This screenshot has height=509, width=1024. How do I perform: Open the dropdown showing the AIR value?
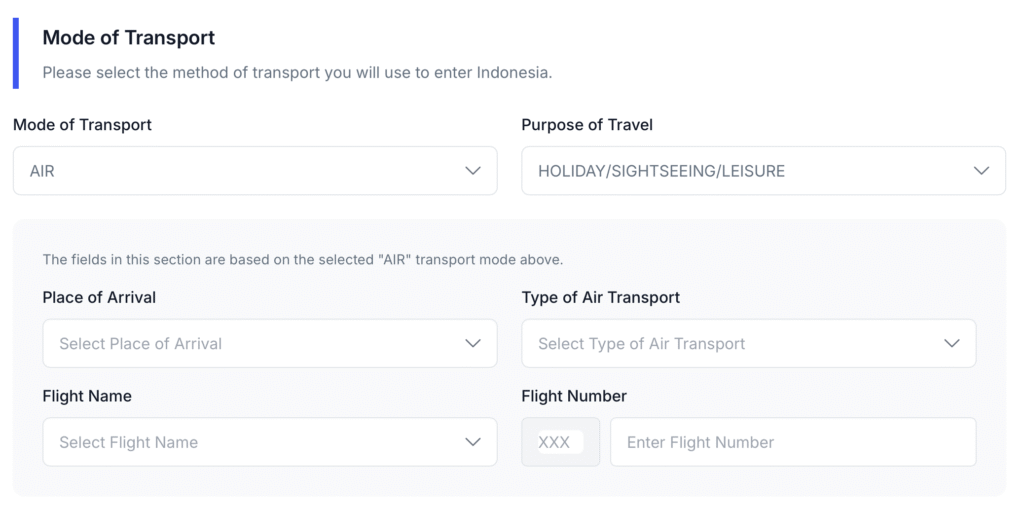254,171
